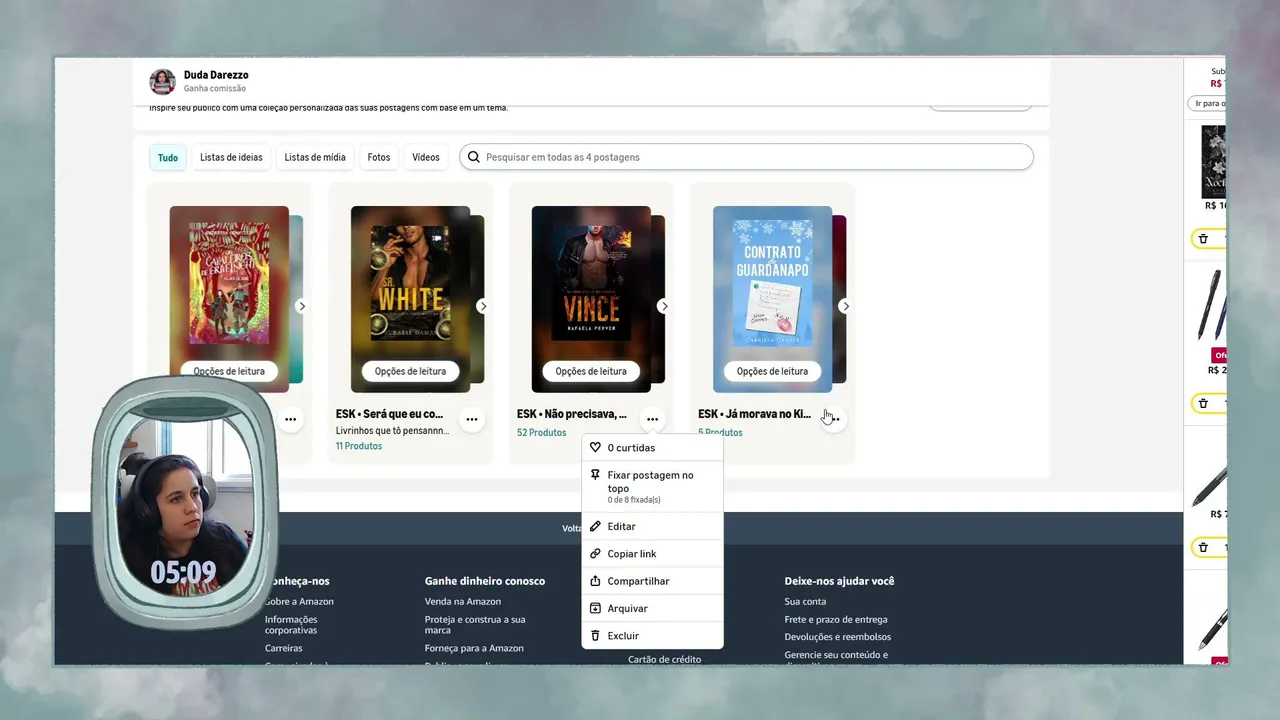Open 'Proteja e construa a sua marca' link
The height and width of the screenshot is (720, 1280).
[475, 625]
